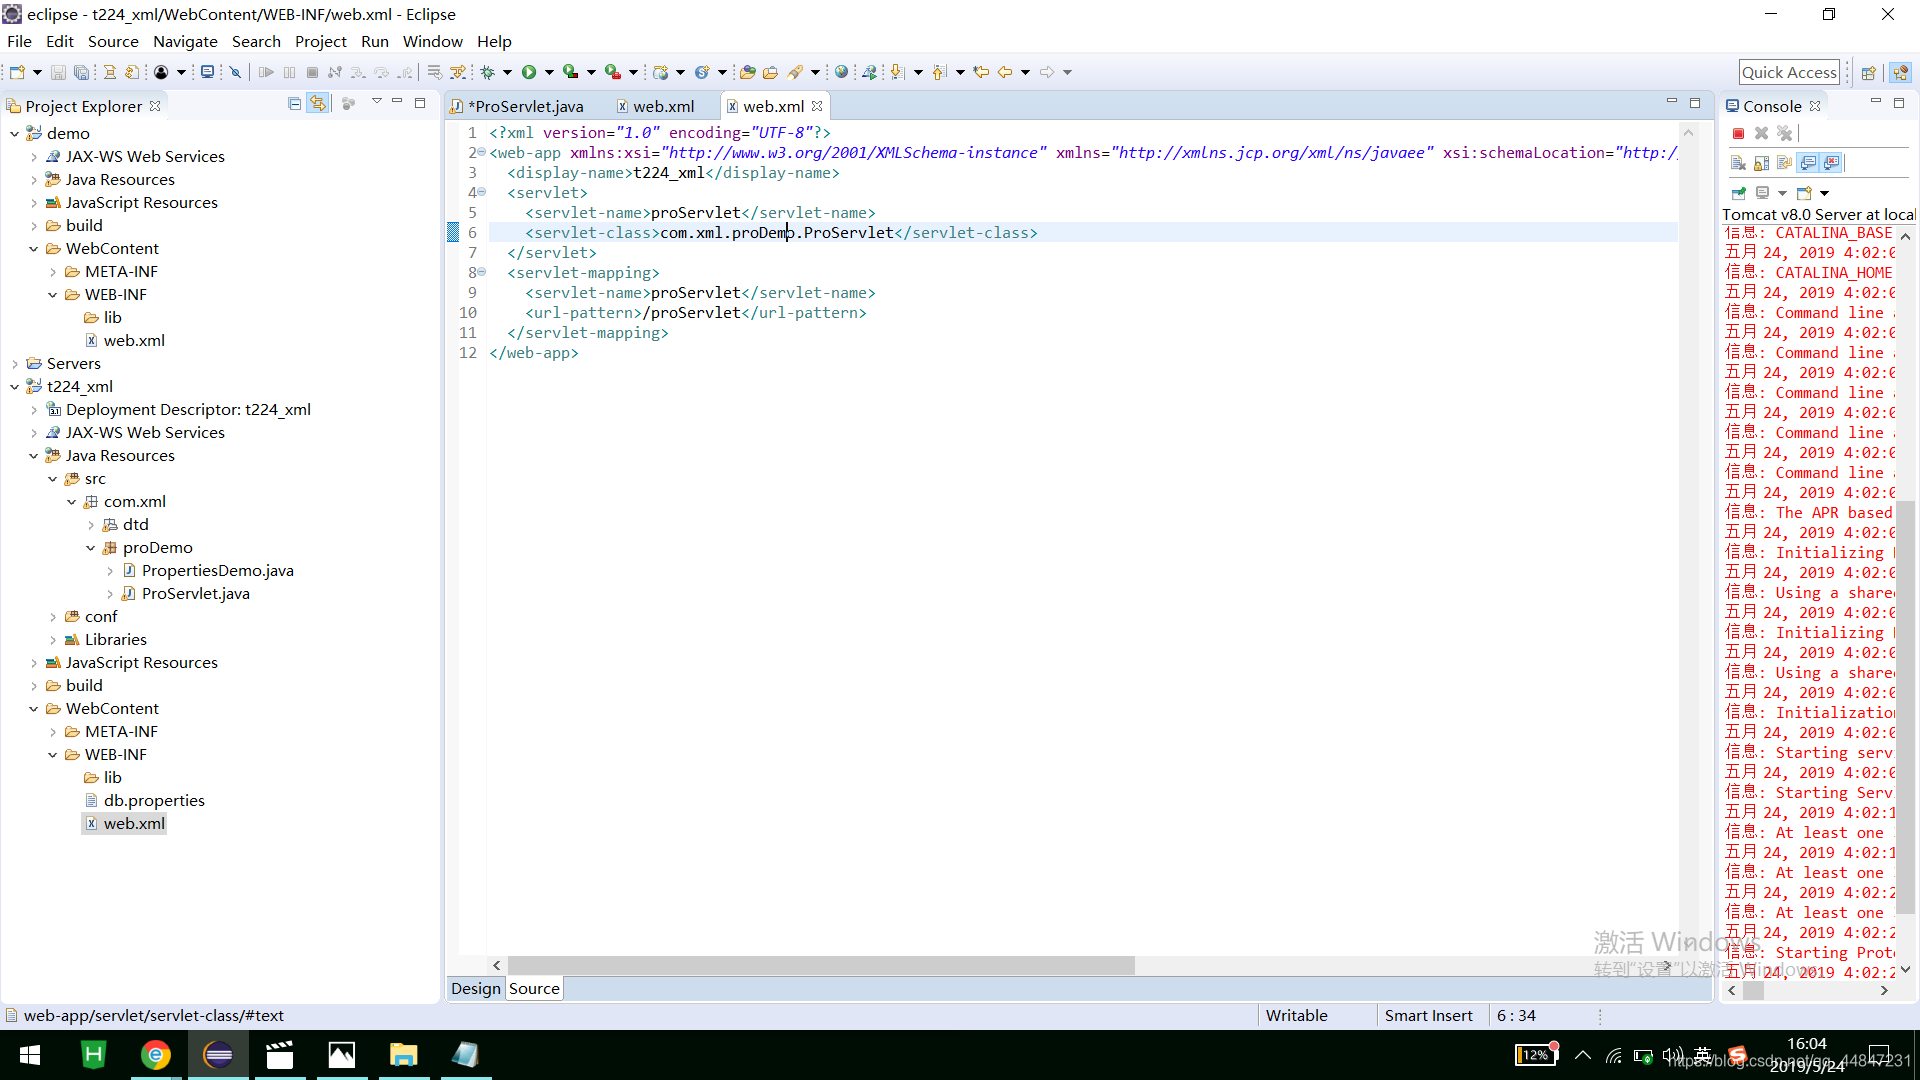Image resolution: width=1920 pixels, height=1080 pixels.
Task: Click the Quick Access search field
Action: (1789, 72)
